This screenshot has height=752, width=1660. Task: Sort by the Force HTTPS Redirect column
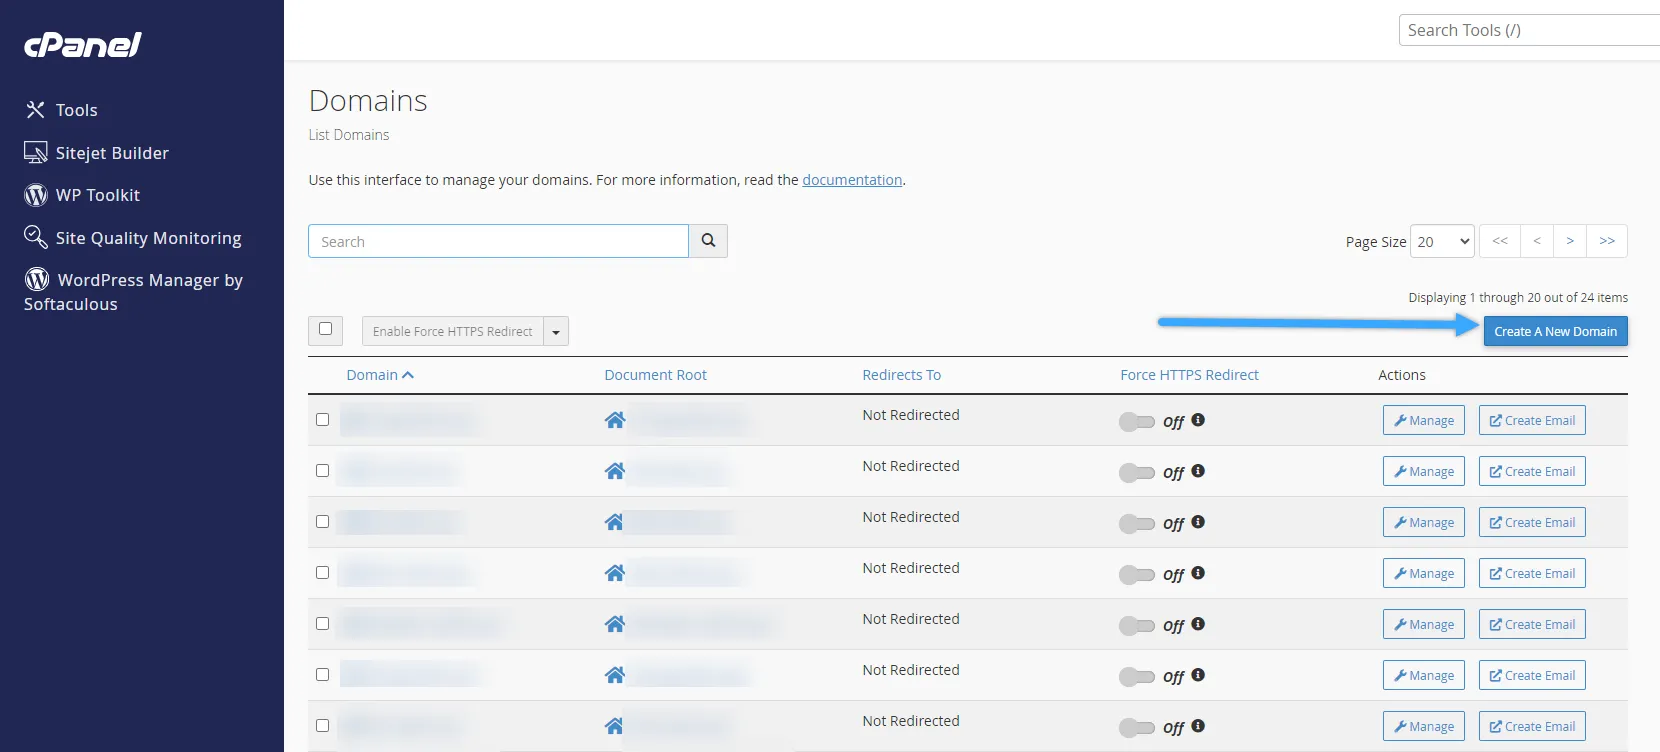(x=1189, y=375)
